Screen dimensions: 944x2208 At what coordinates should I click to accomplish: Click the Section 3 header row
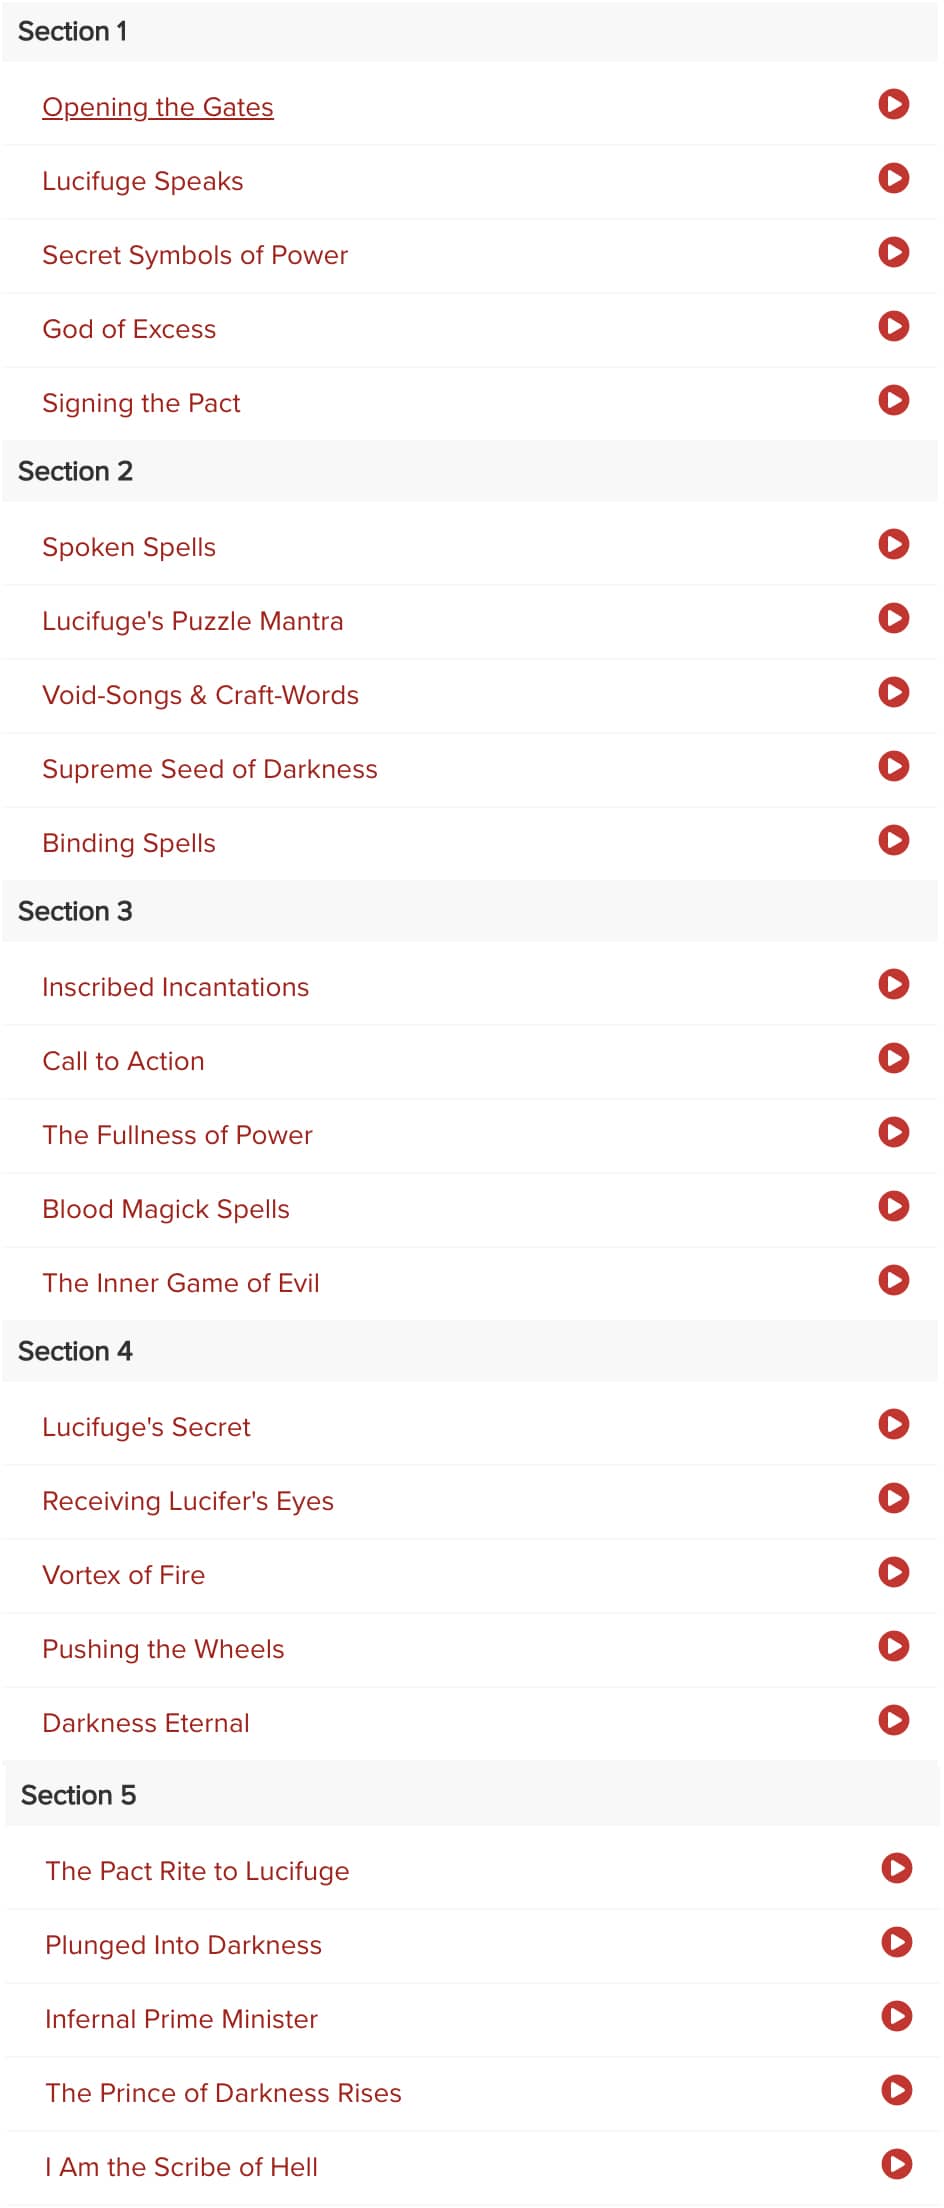tap(470, 911)
